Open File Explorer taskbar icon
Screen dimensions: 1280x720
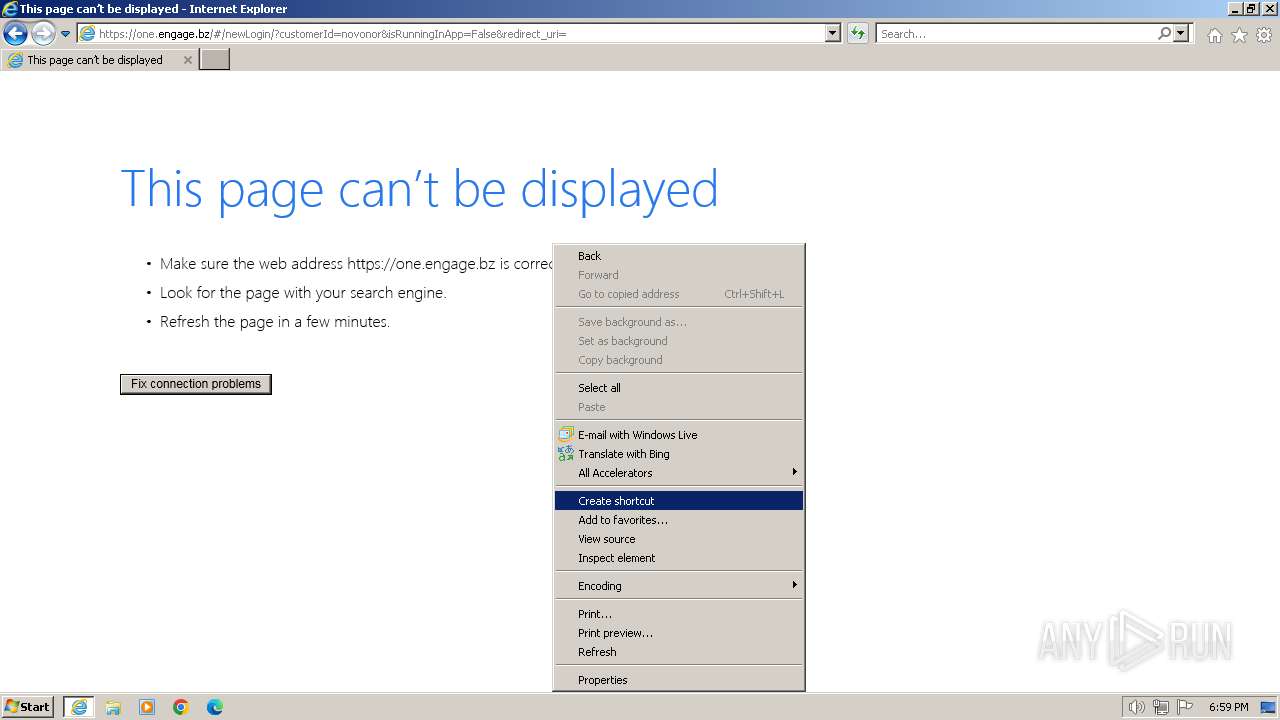(x=113, y=707)
